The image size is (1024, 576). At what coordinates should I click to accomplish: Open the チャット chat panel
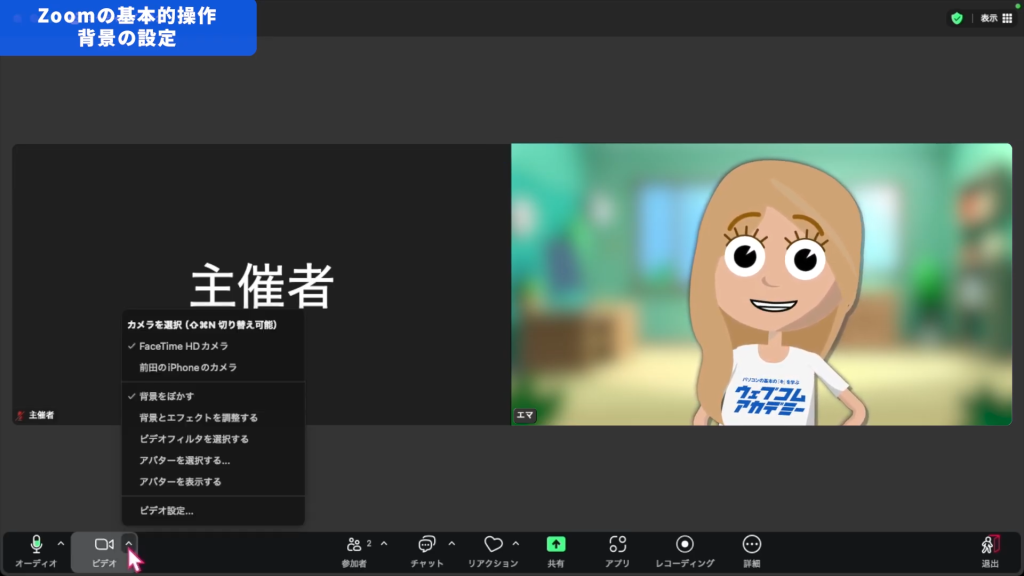point(427,545)
